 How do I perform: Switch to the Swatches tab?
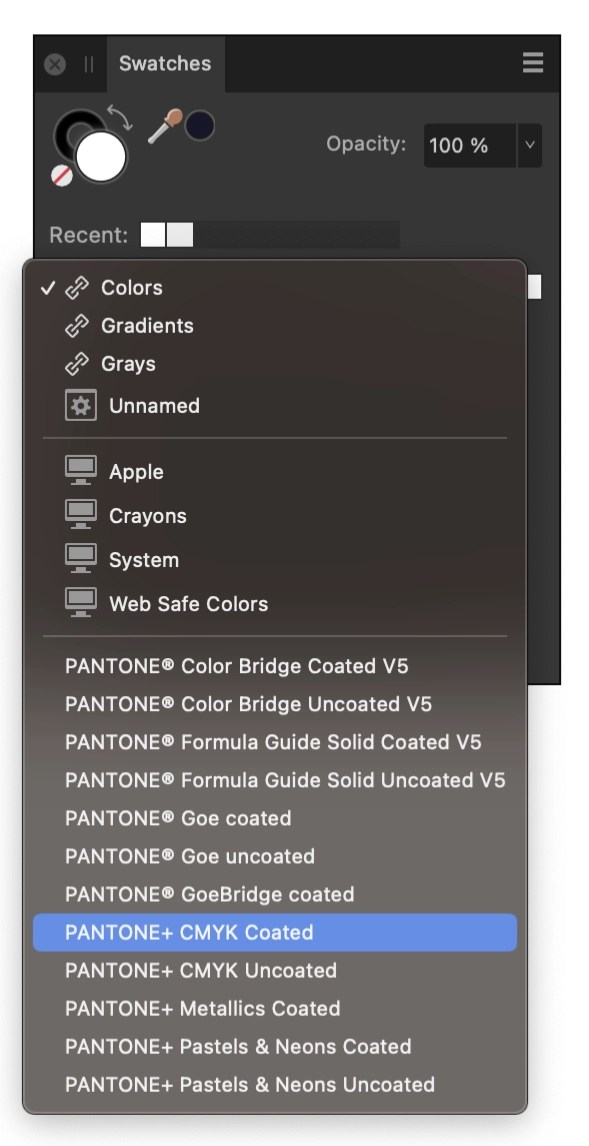click(x=164, y=63)
